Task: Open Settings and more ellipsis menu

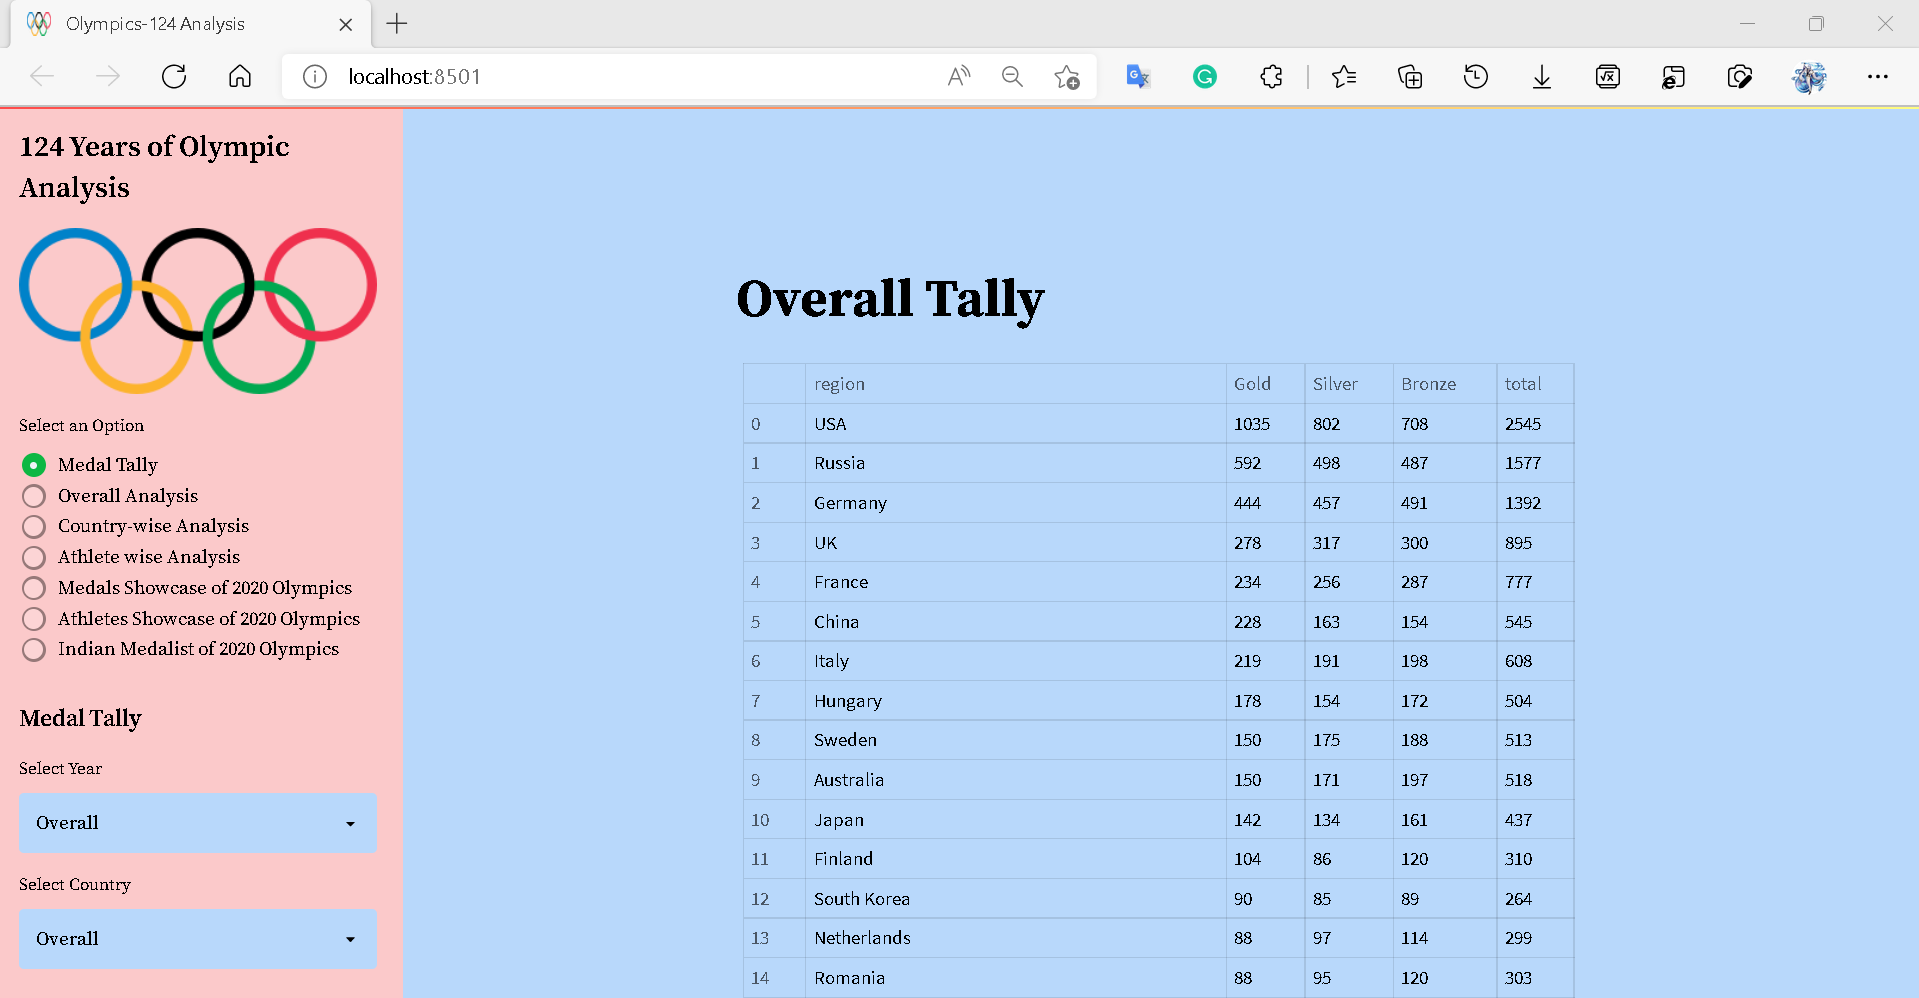Action: (x=1878, y=76)
